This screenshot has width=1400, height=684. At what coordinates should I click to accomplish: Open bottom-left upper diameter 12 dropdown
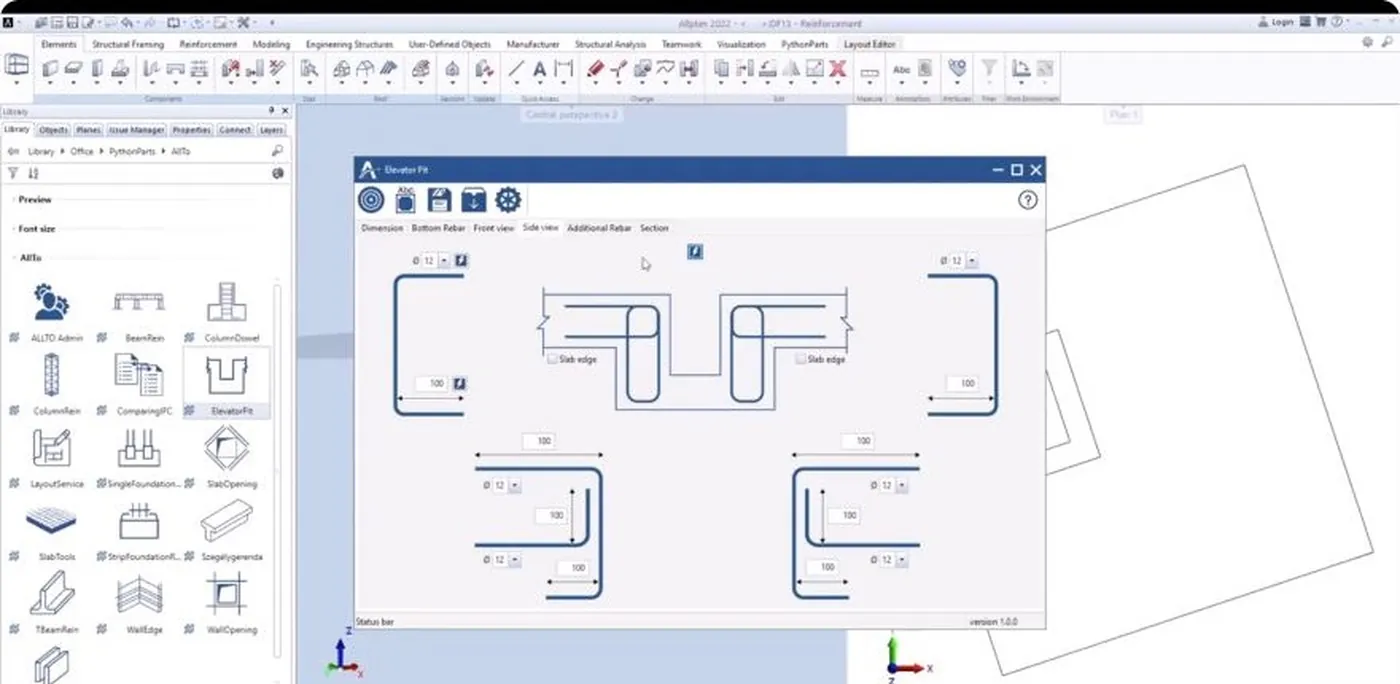coord(515,485)
